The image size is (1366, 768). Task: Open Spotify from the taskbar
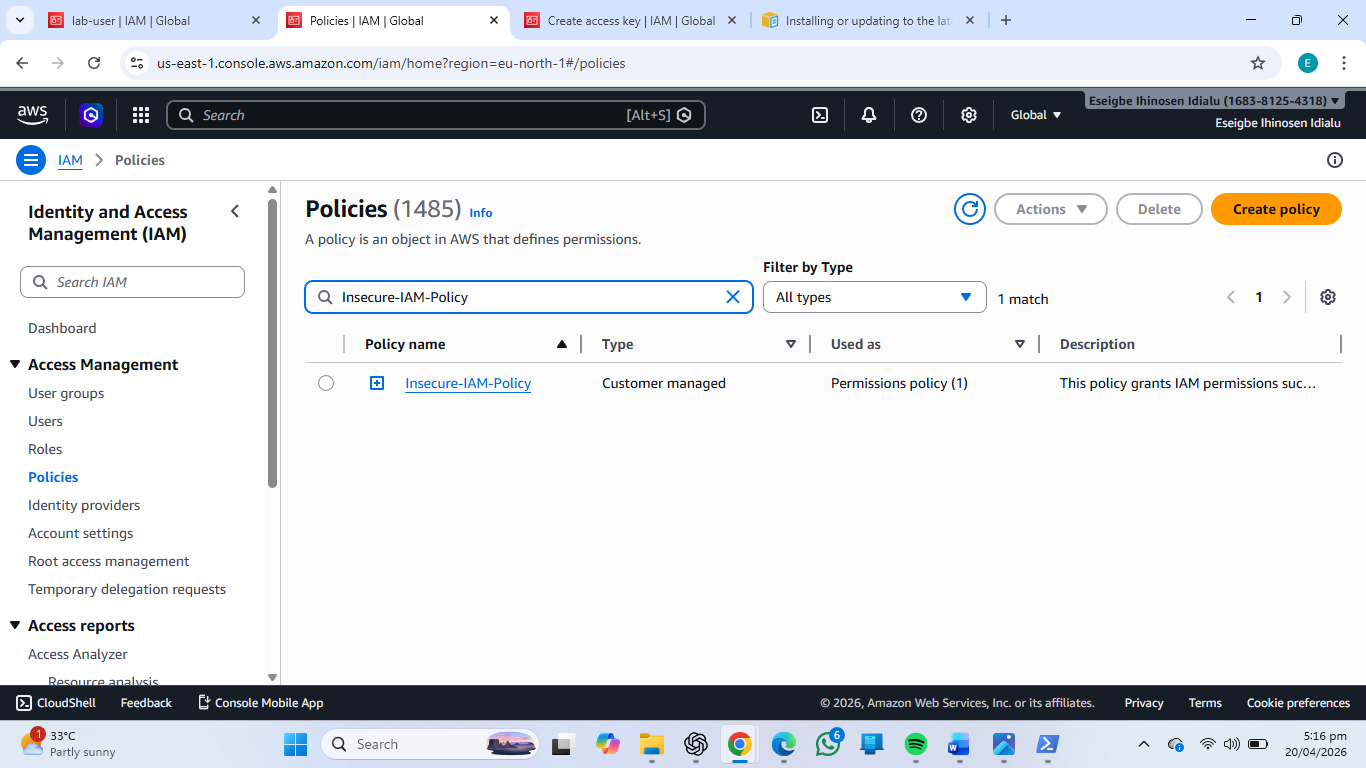(x=915, y=744)
